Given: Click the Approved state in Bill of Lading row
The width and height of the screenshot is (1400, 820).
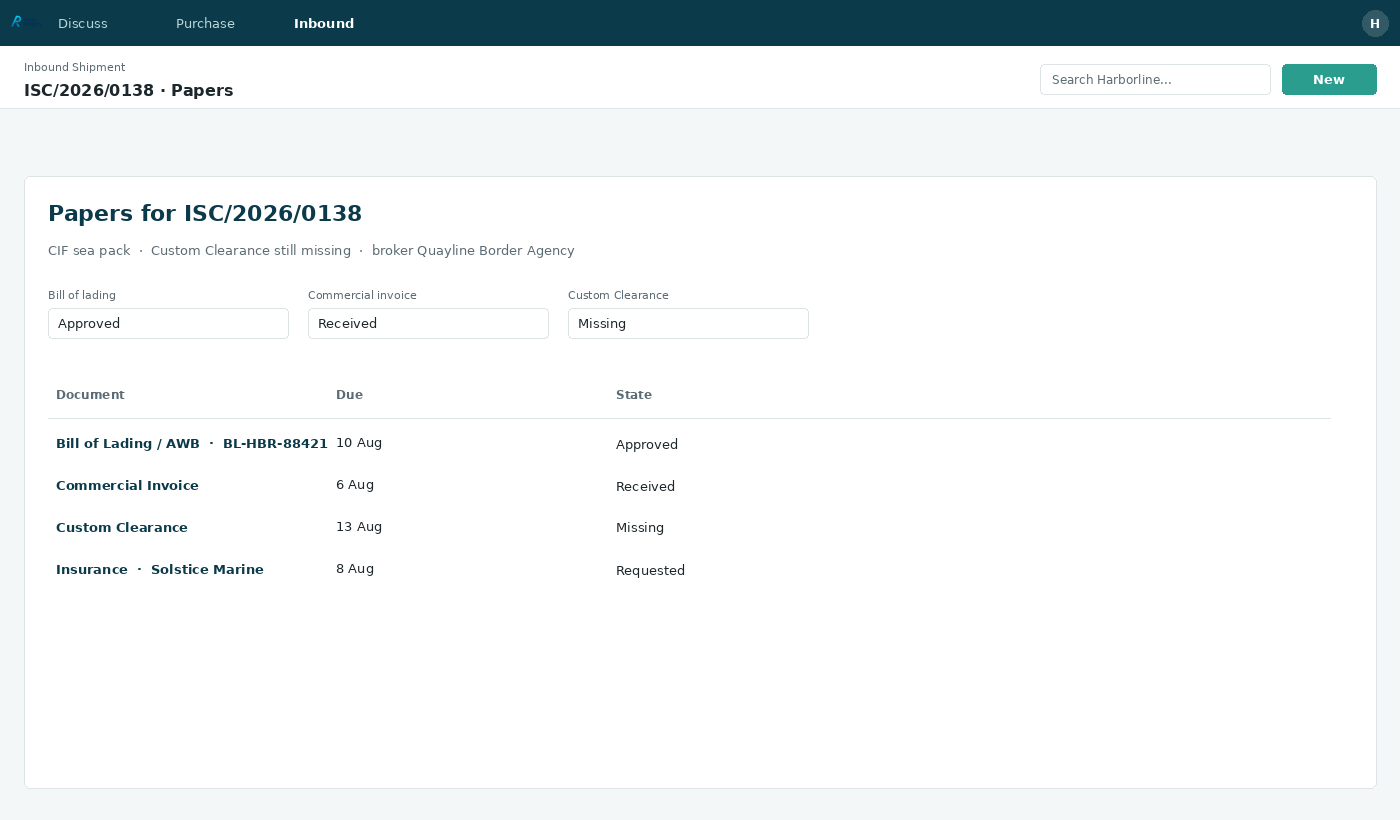Looking at the screenshot, I should 647,445.
